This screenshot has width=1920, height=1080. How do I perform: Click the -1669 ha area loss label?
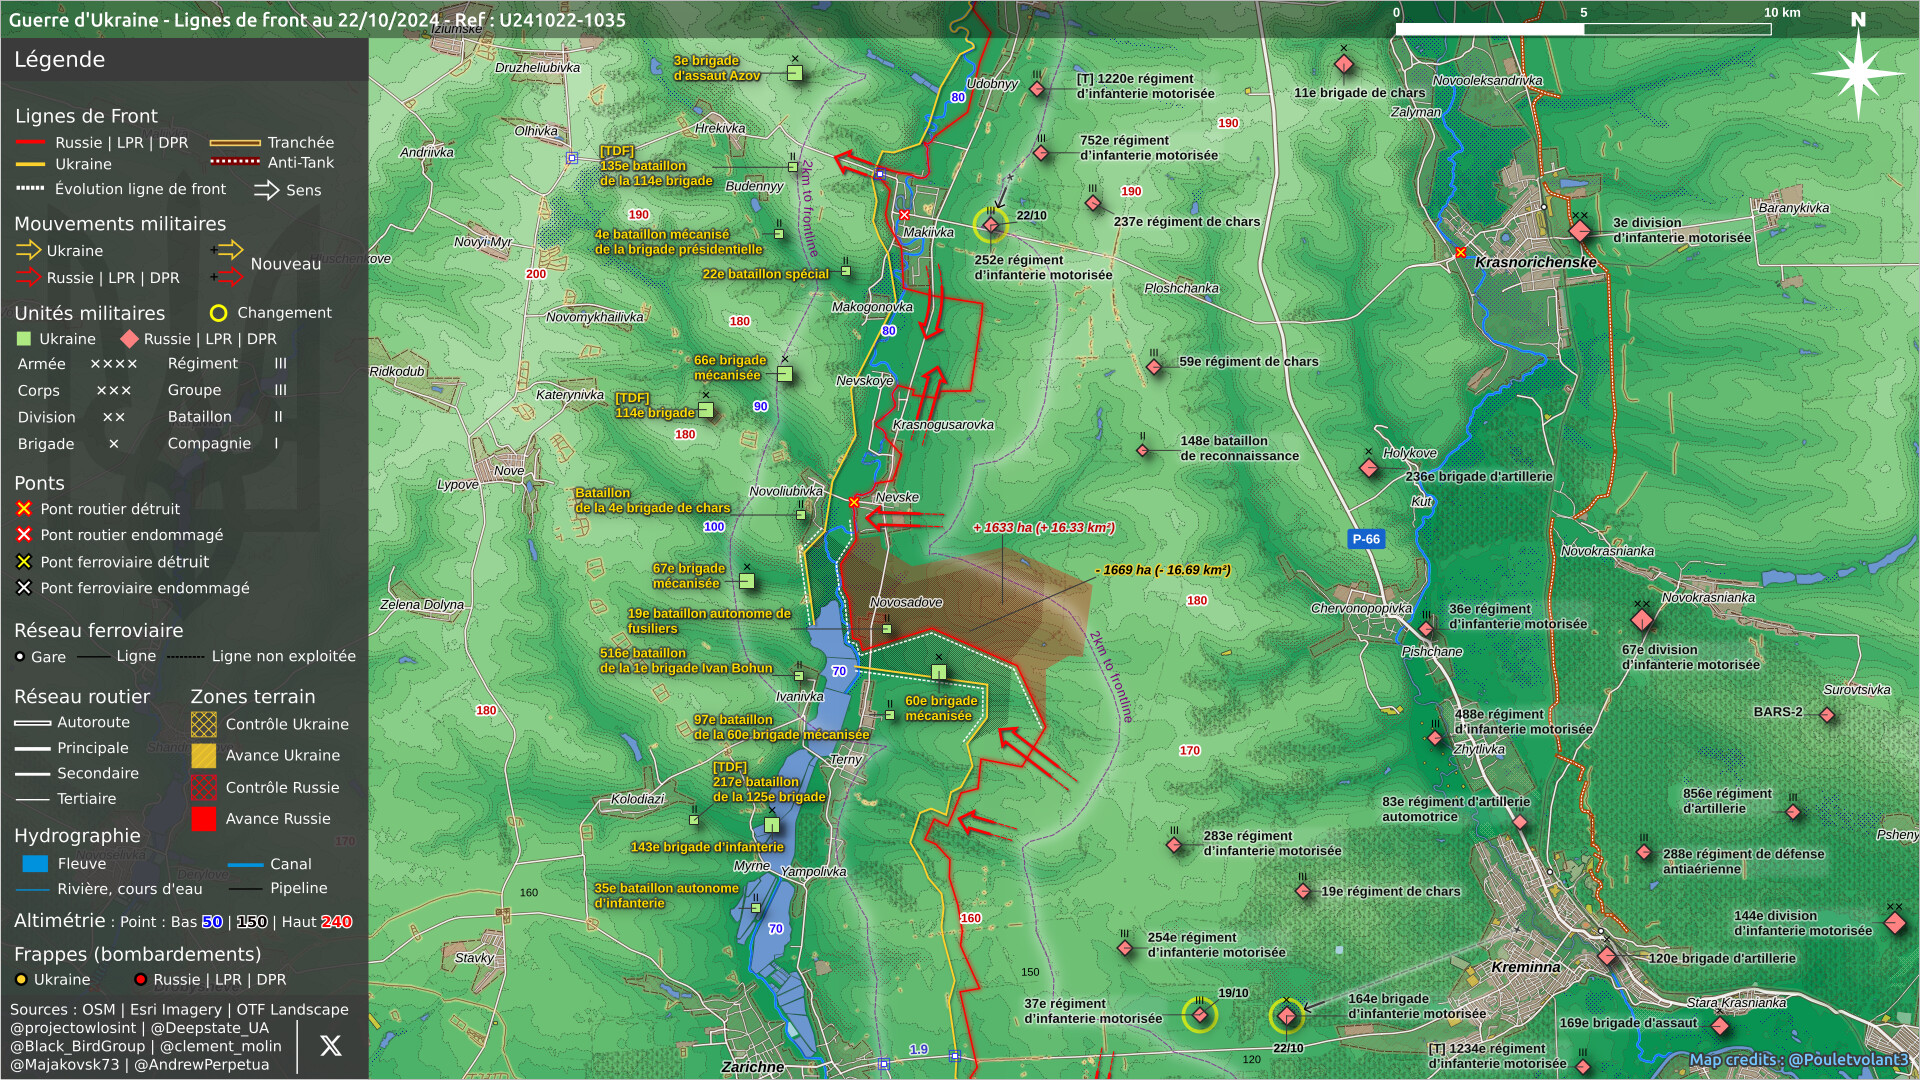[1163, 570]
